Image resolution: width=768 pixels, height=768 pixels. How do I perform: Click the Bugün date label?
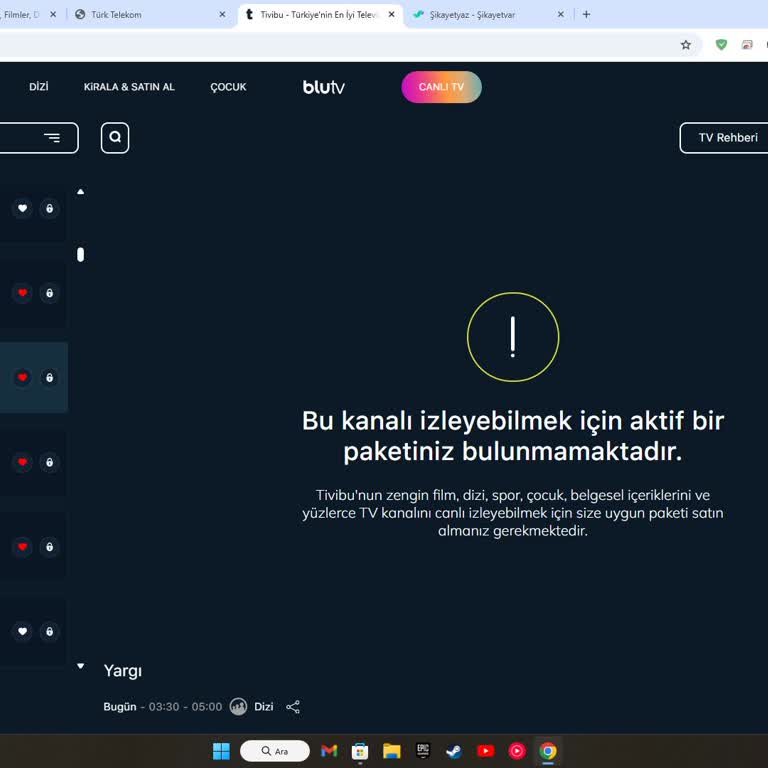click(120, 707)
